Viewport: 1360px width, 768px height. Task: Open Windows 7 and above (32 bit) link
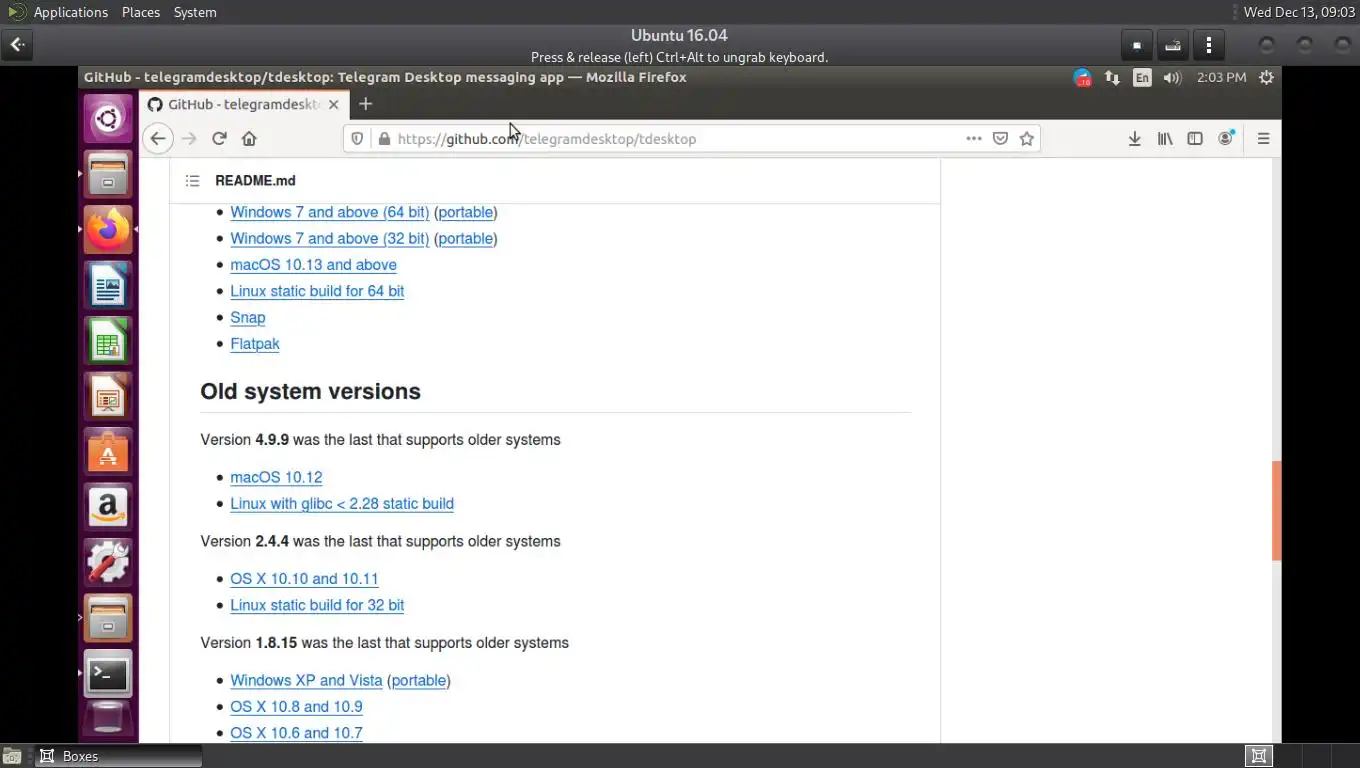tap(329, 238)
